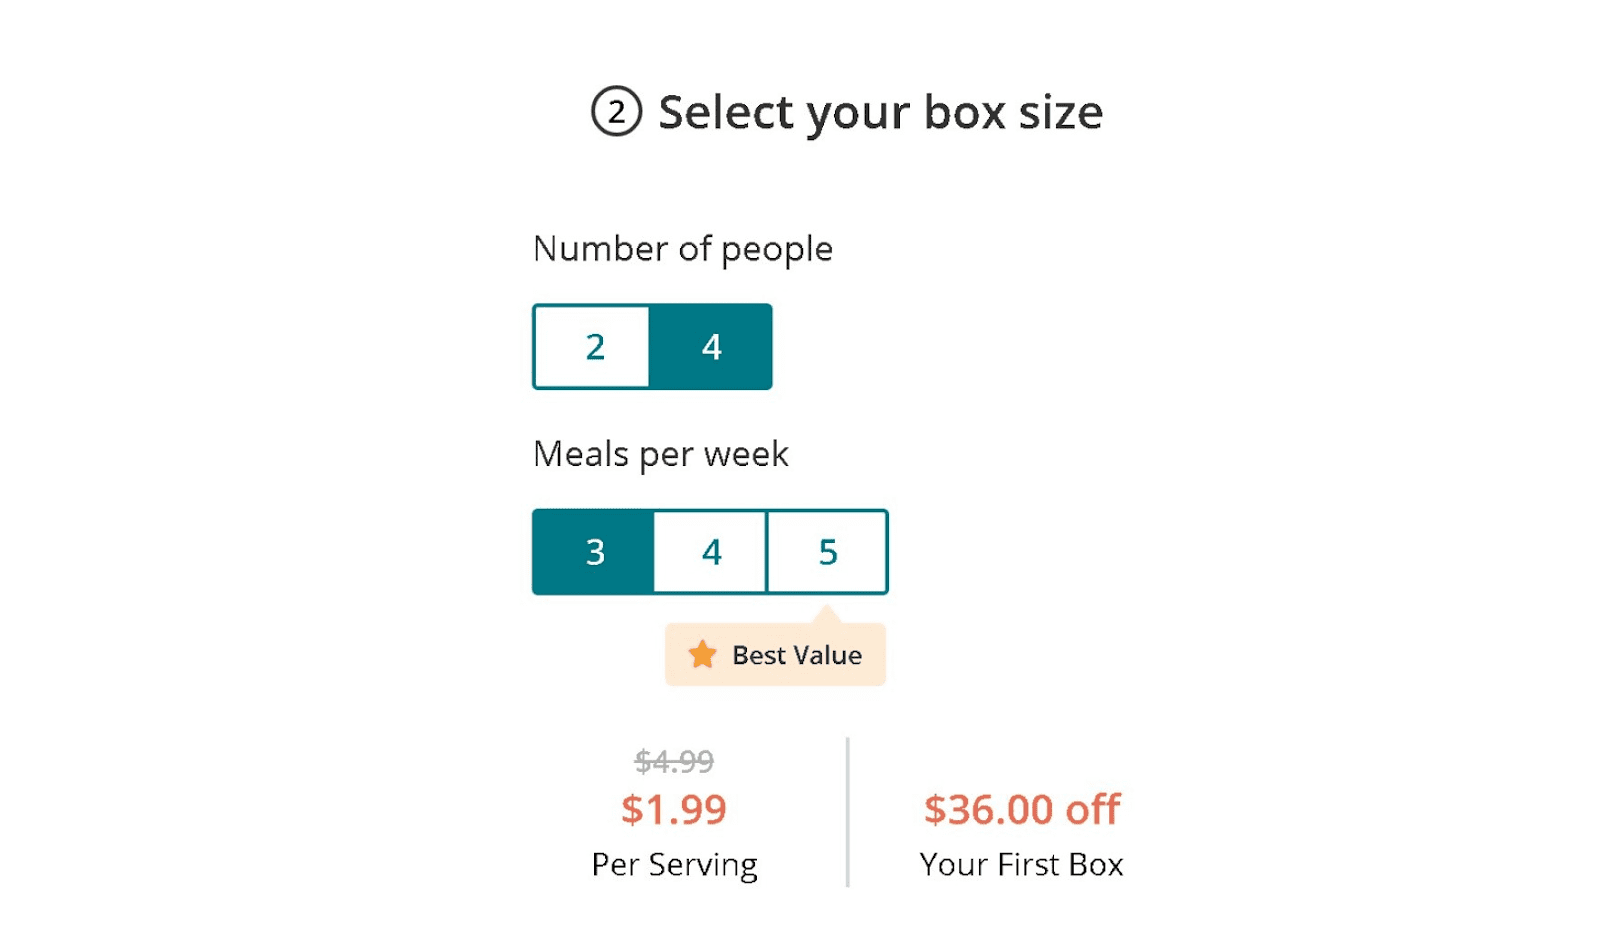Image resolution: width=1600 pixels, height=944 pixels.
Task: Click the "Best Value" label text
Action: (797, 655)
